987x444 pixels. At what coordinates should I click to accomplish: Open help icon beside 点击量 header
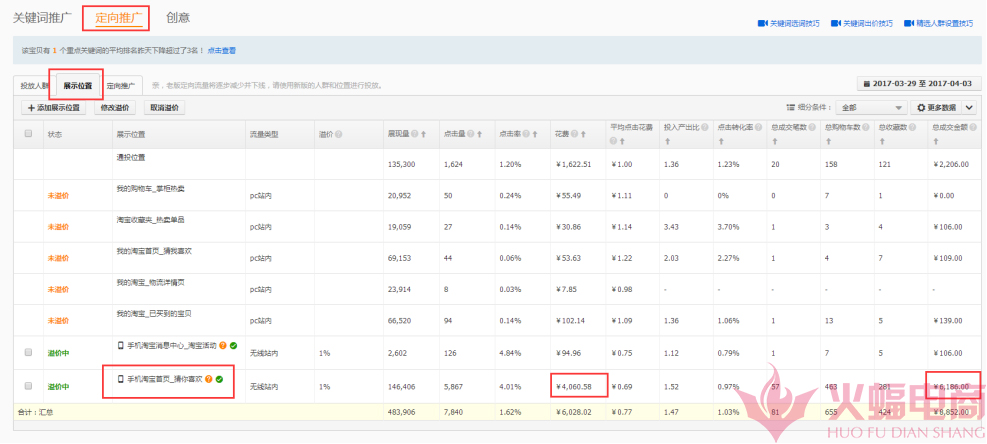point(470,134)
